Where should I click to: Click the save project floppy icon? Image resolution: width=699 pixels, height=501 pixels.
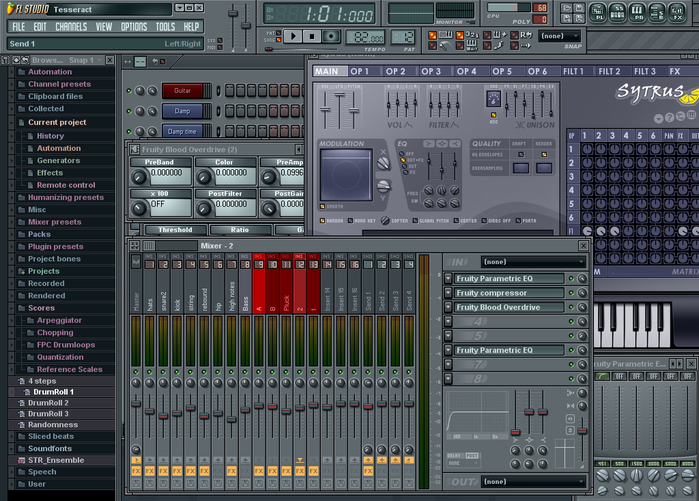click(579, 8)
